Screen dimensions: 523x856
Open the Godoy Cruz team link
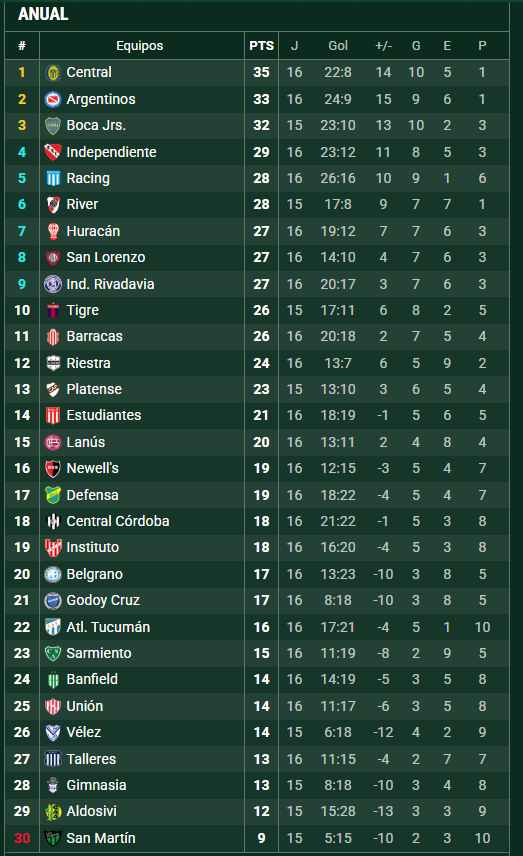(103, 601)
